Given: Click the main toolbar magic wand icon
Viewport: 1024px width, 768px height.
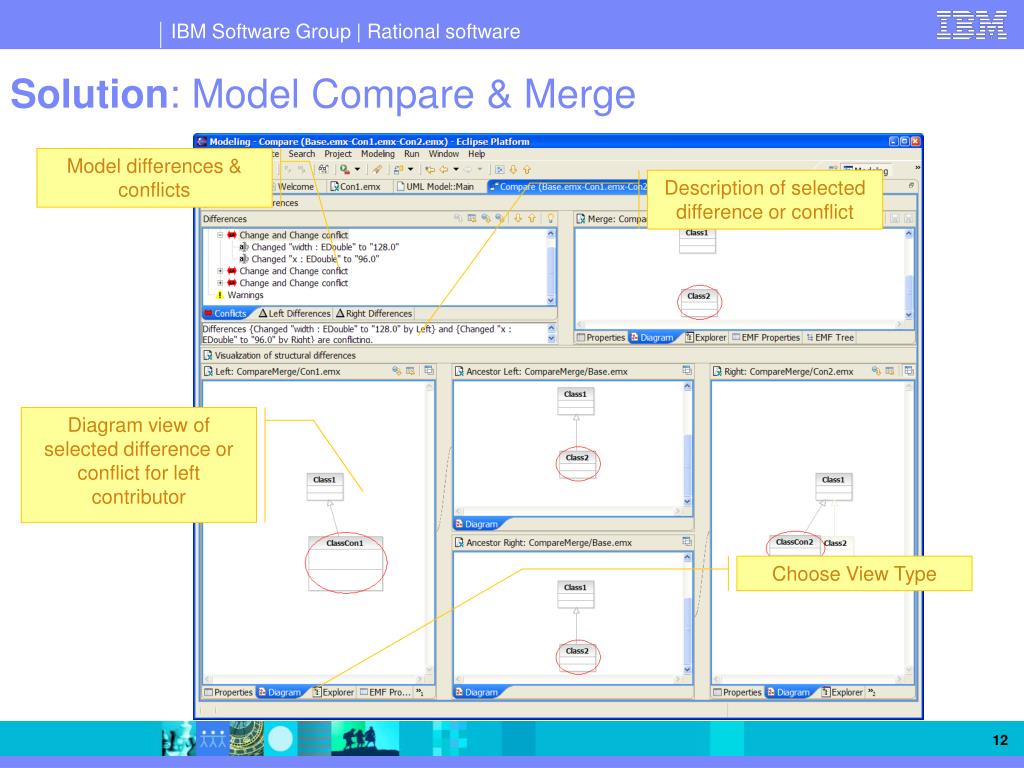Looking at the screenshot, I should pyautogui.click(x=377, y=170).
